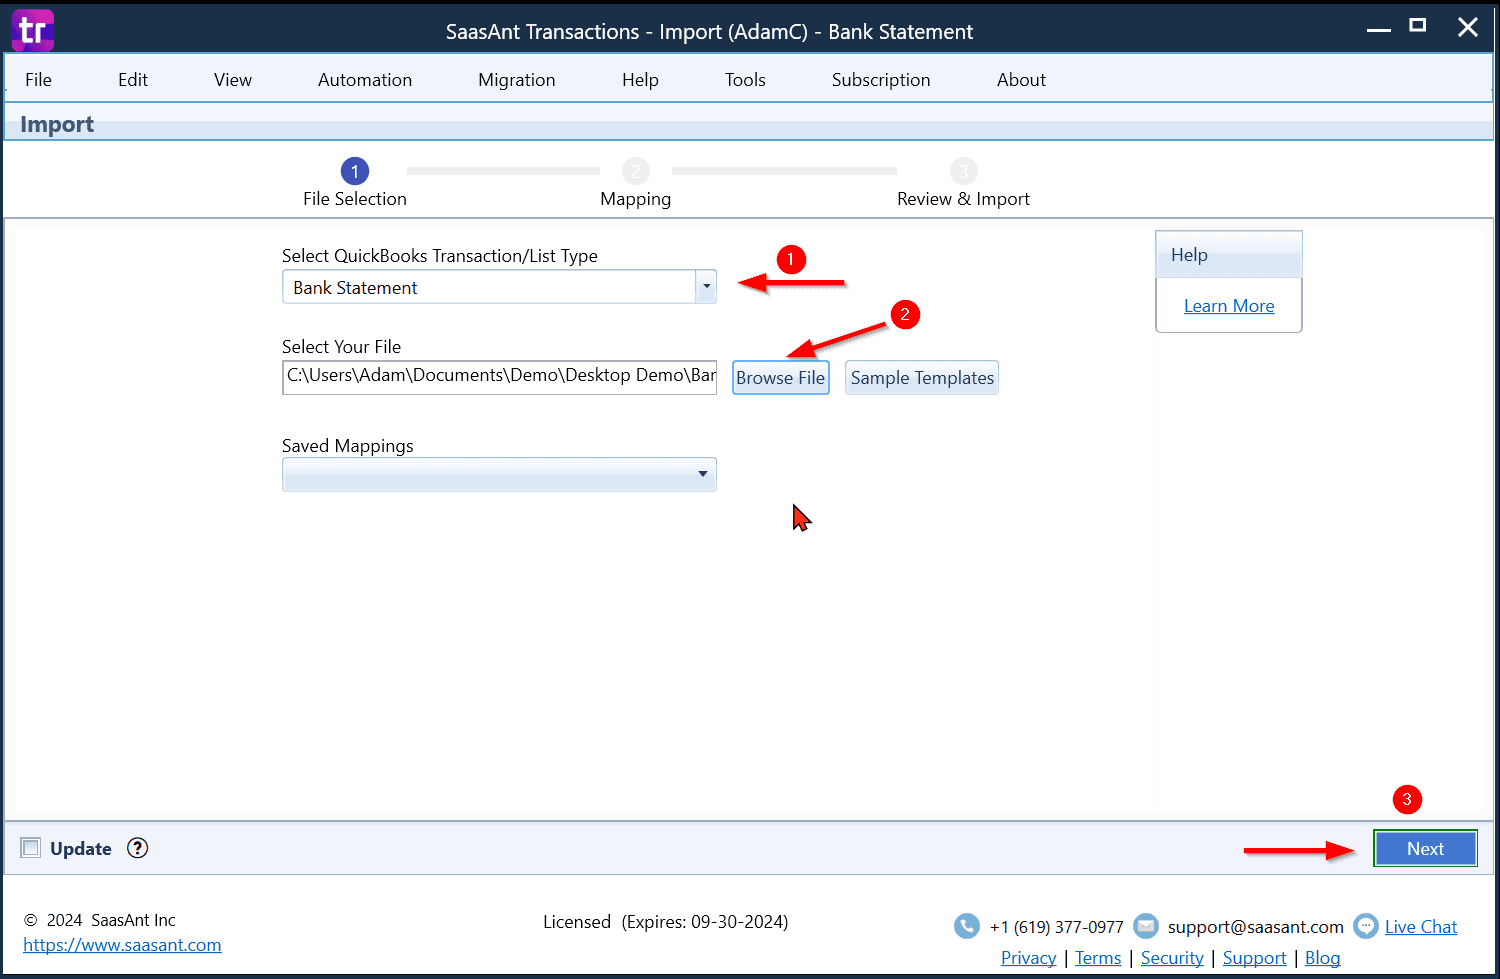Click the Select QuickBooks Transaction/List Type label
Screen dimensions: 1500x979
click(439, 256)
